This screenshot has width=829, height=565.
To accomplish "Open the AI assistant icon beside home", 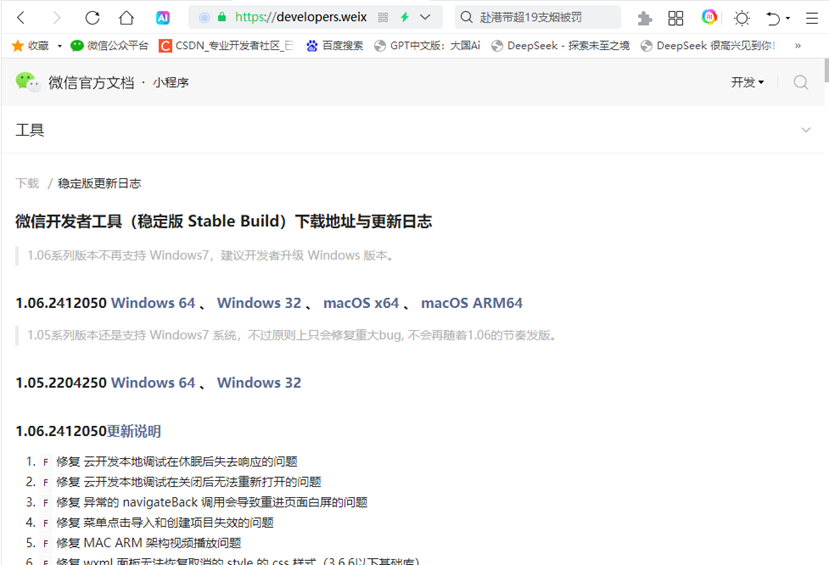I will 162,18.
